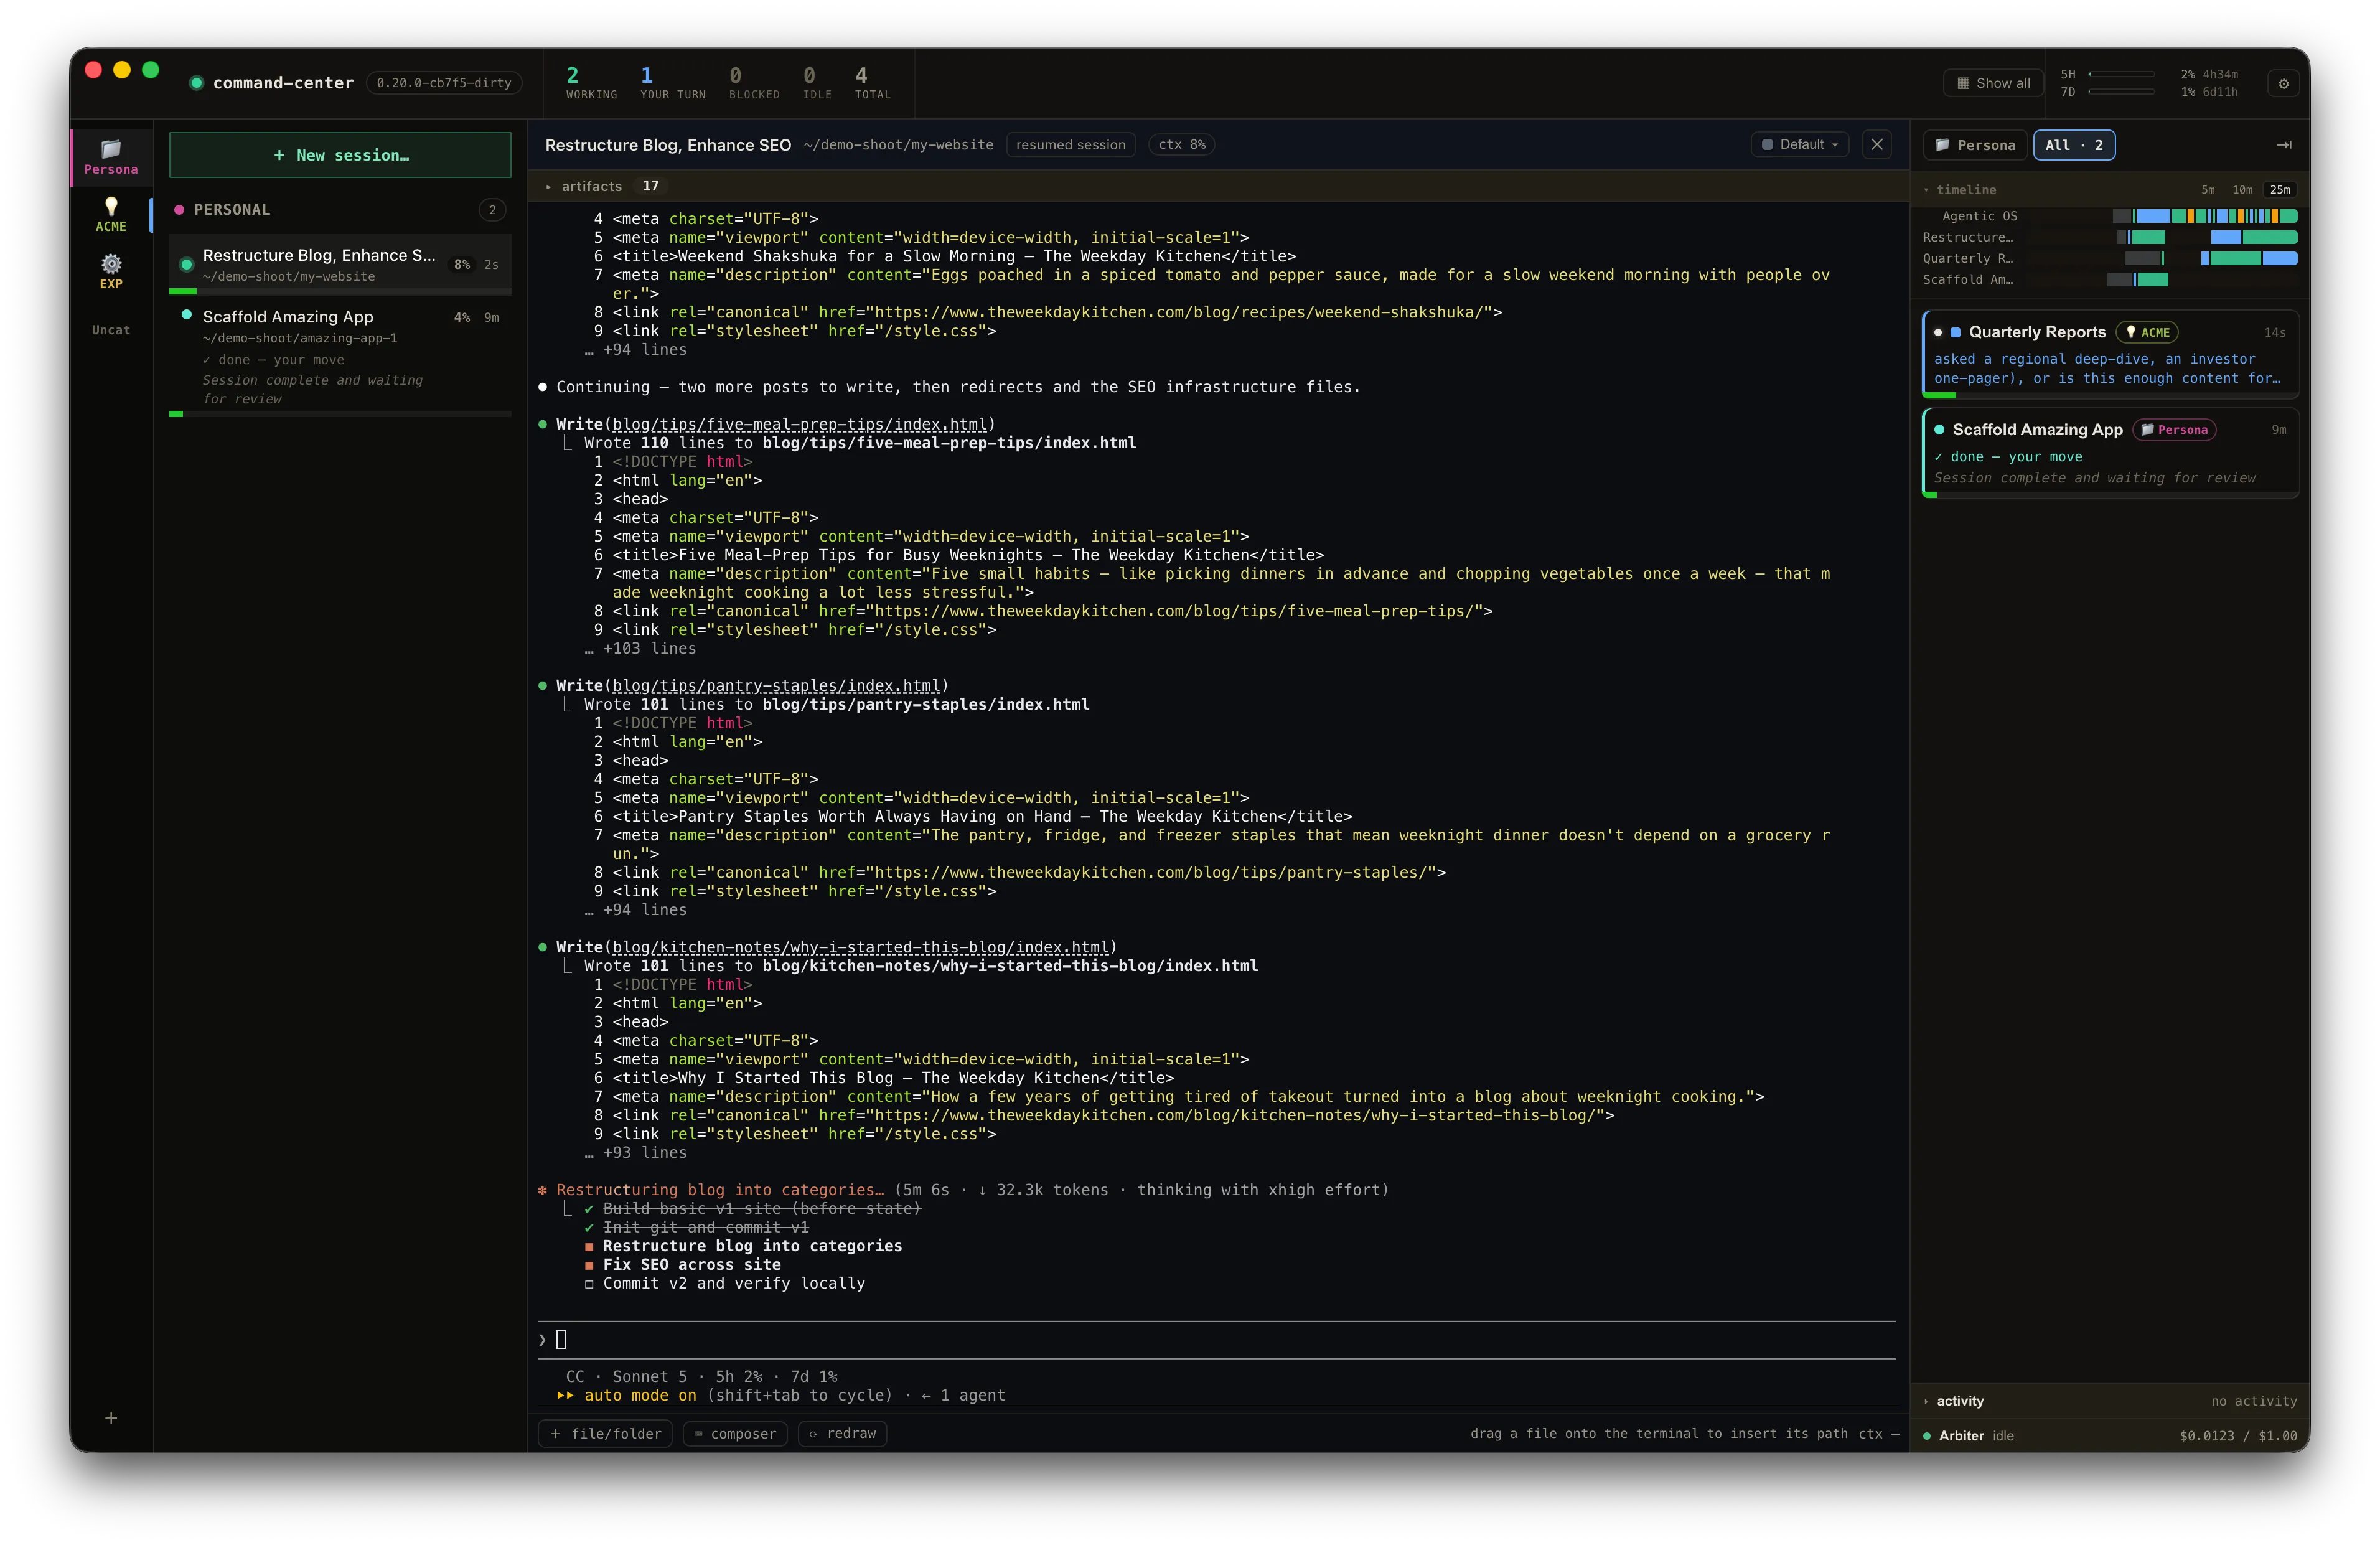Toggle the Show all checkbox

(x=1993, y=83)
